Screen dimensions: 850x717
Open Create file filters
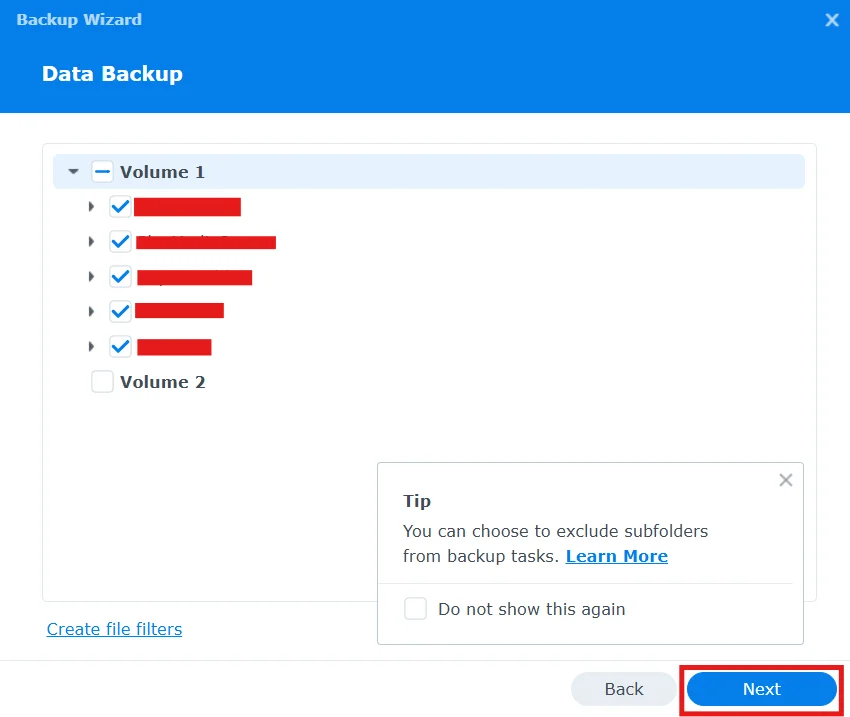click(114, 629)
